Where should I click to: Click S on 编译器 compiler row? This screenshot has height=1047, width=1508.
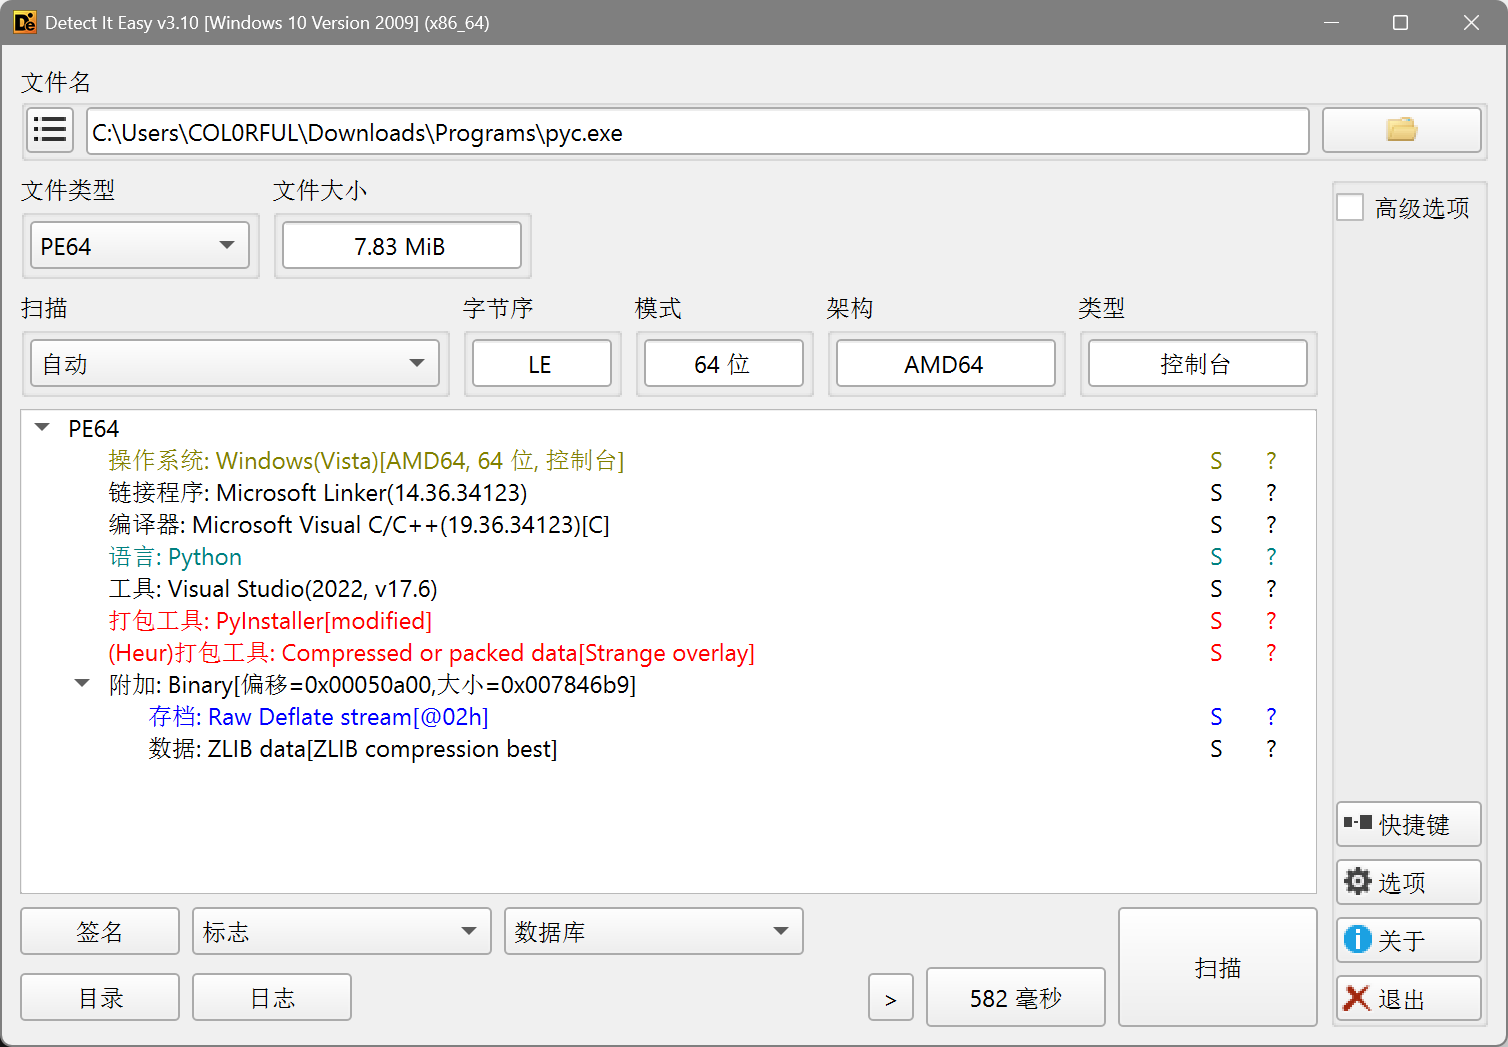1216,525
